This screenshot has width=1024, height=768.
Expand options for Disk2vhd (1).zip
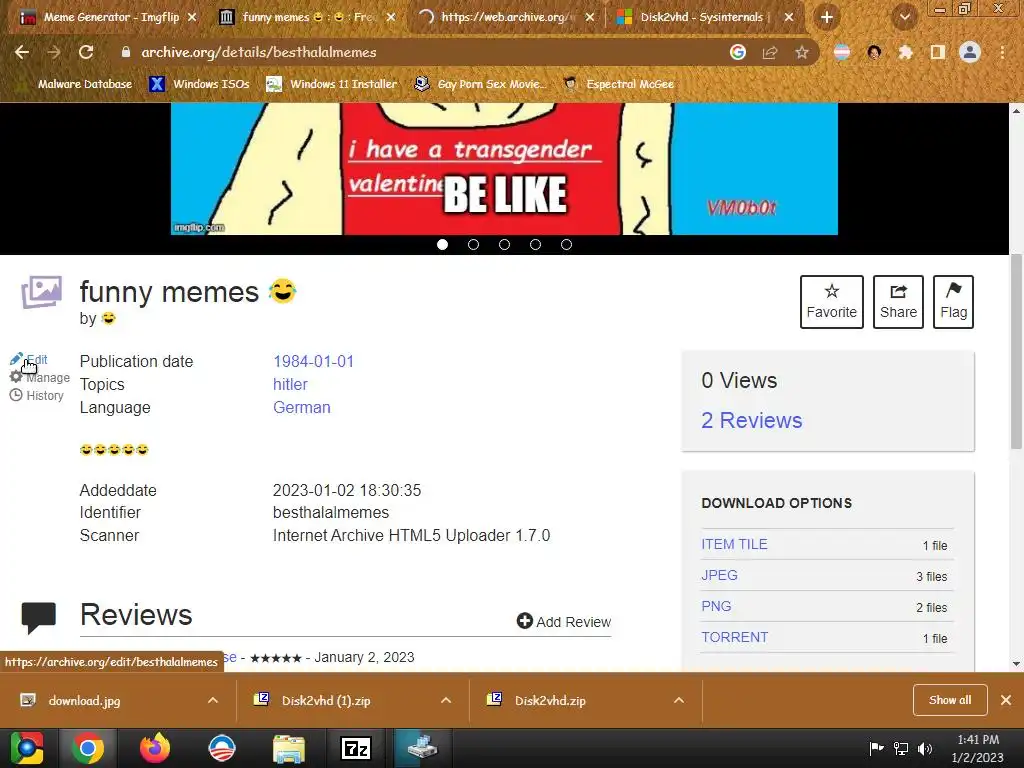click(446, 700)
